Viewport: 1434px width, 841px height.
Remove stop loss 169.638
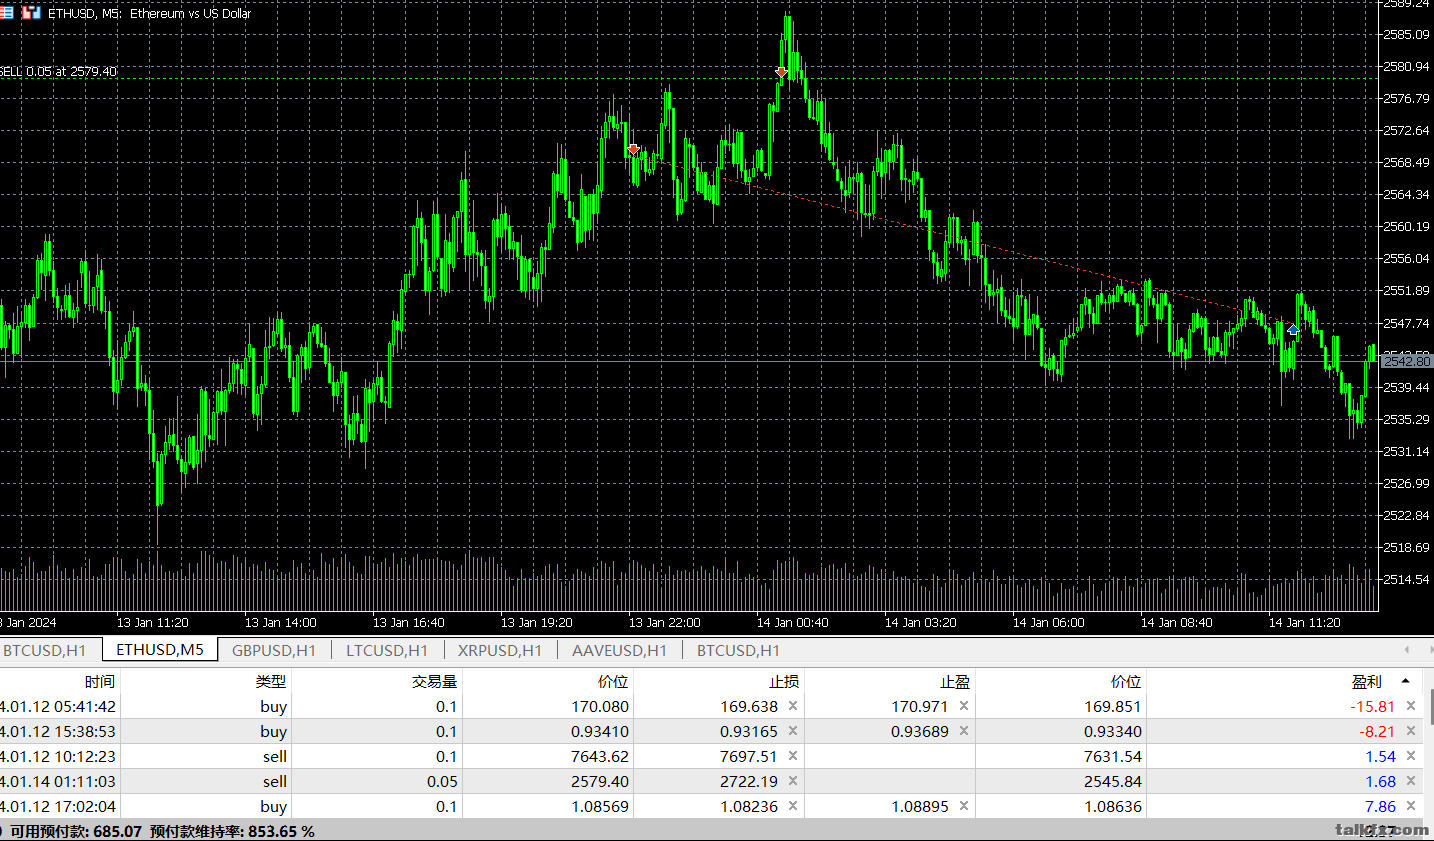coord(793,706)
